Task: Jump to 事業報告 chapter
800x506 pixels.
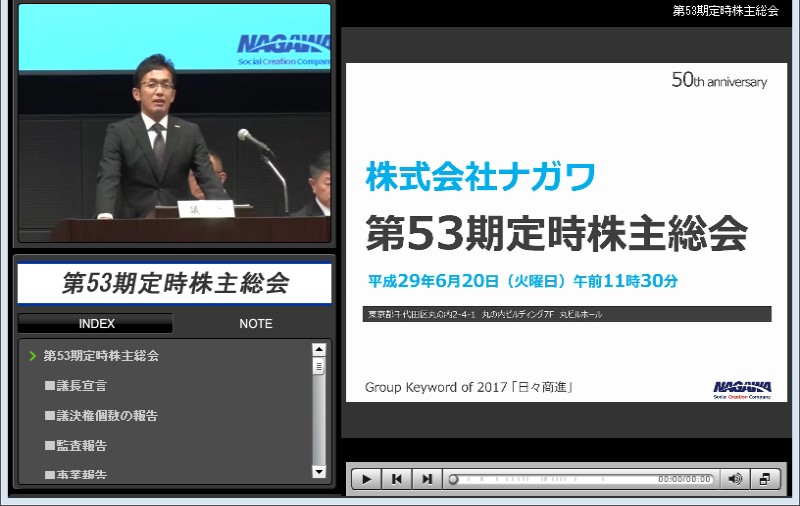Action: tap(76, 474)
